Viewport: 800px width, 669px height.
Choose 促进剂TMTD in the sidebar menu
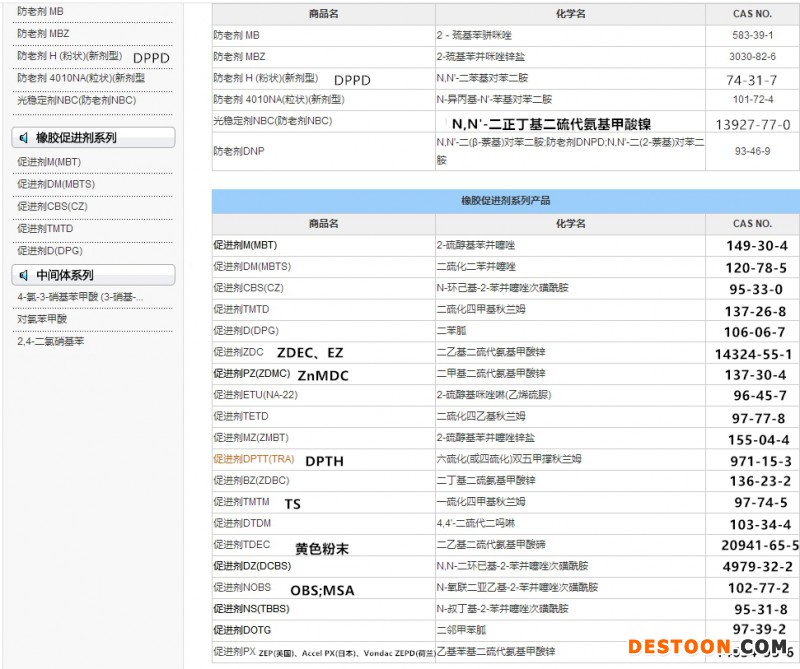pos(45,228)
